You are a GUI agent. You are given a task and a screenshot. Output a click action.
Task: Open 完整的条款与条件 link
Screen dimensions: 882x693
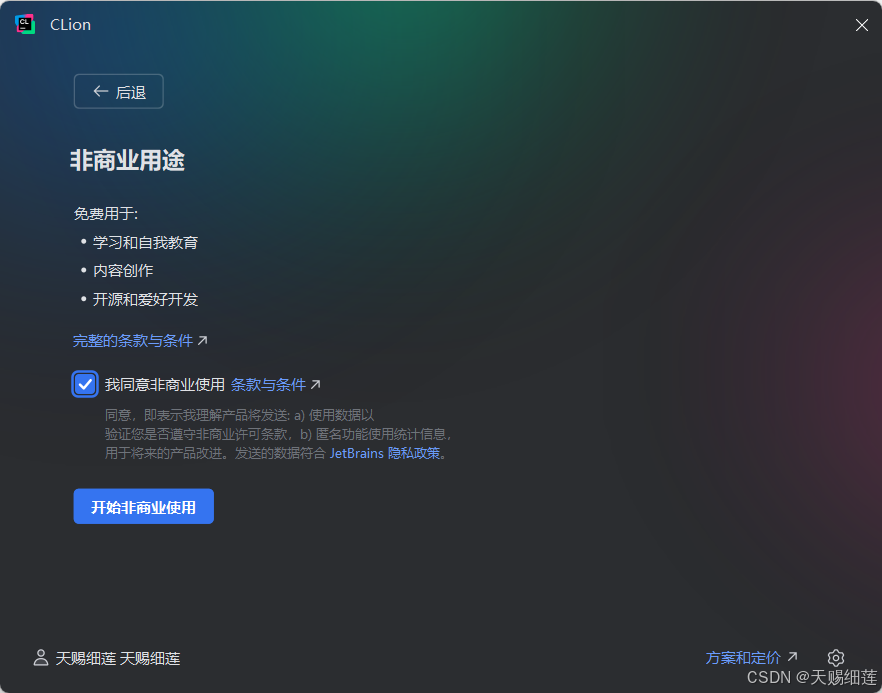click(x=140, y=341)
